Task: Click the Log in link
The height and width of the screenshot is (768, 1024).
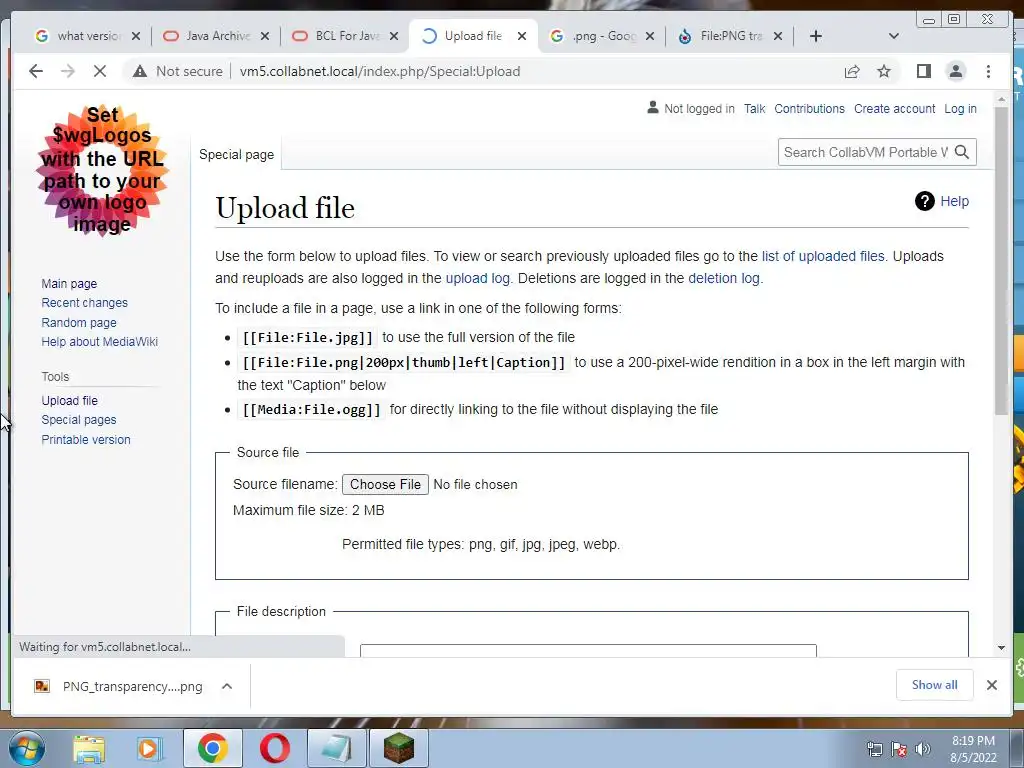Action: (960, 108)
